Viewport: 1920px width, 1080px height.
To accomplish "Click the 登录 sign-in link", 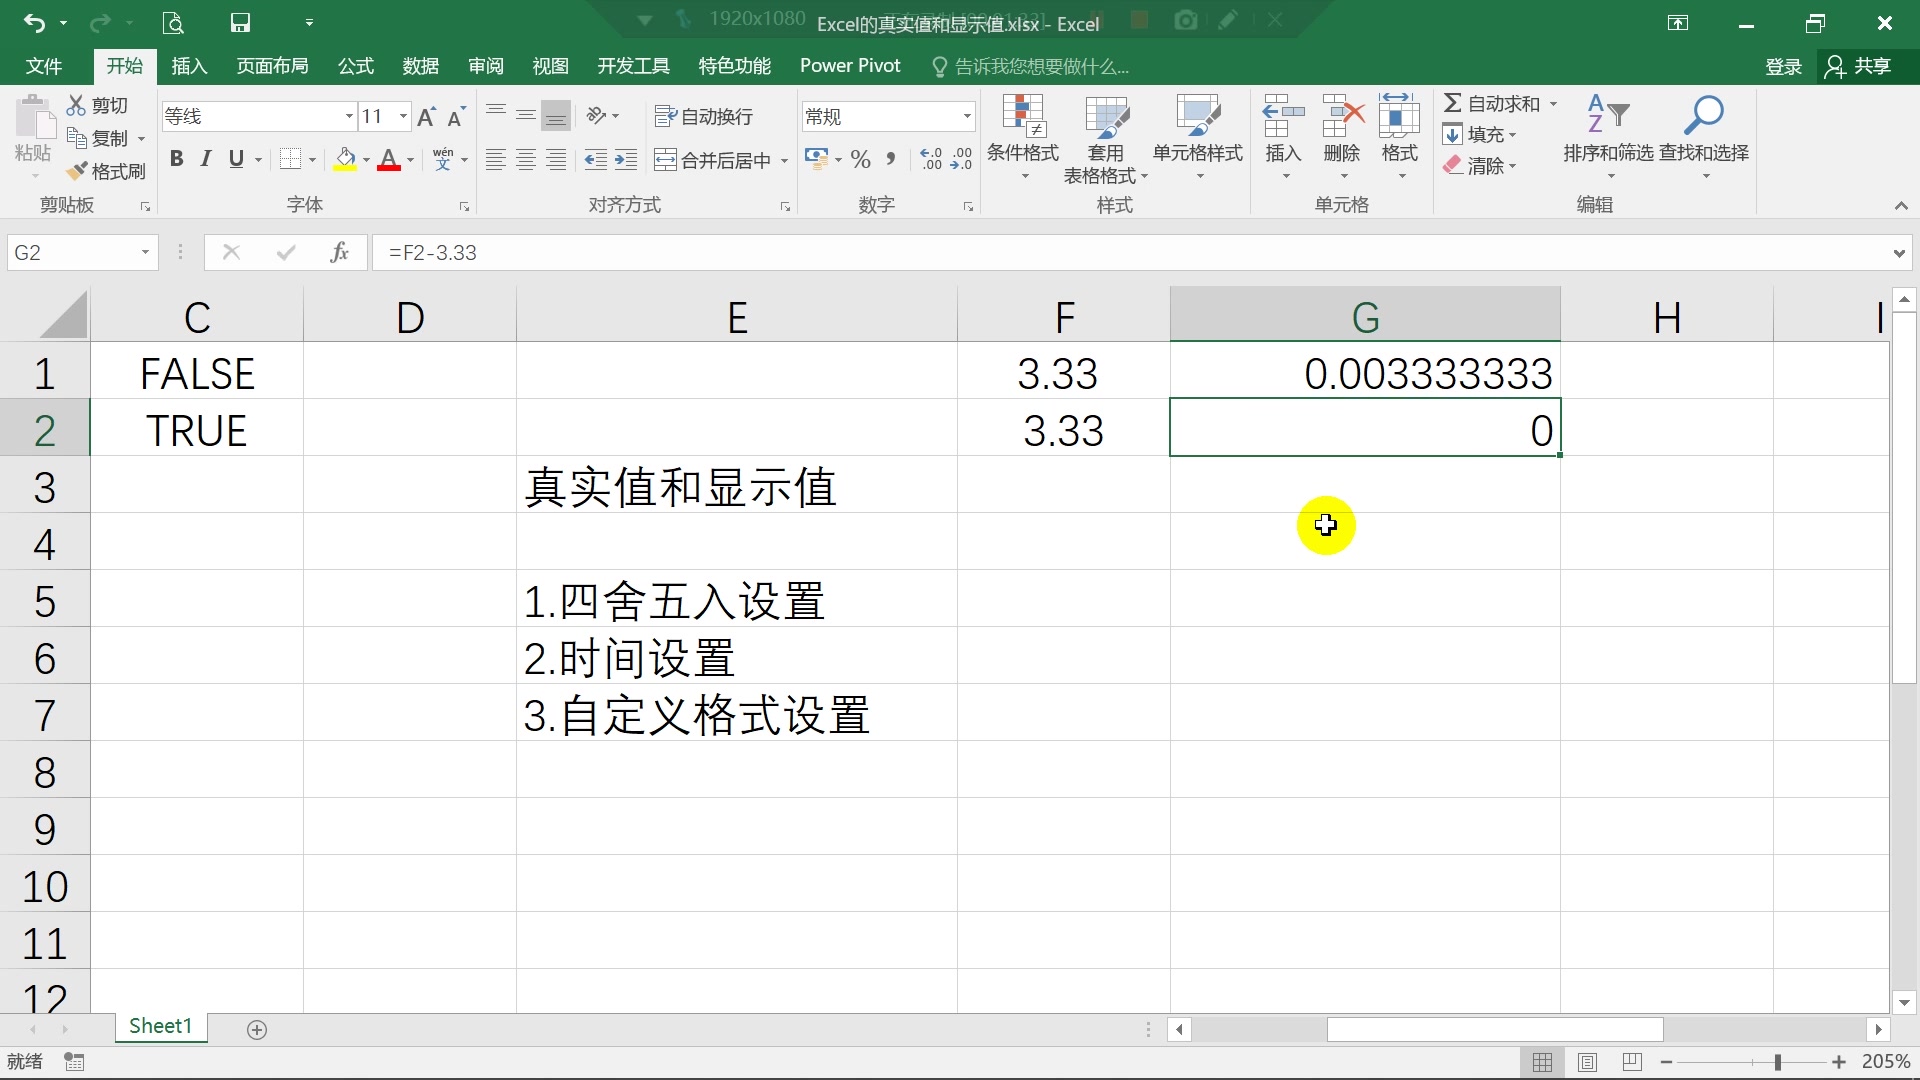I will point(1784,66).
